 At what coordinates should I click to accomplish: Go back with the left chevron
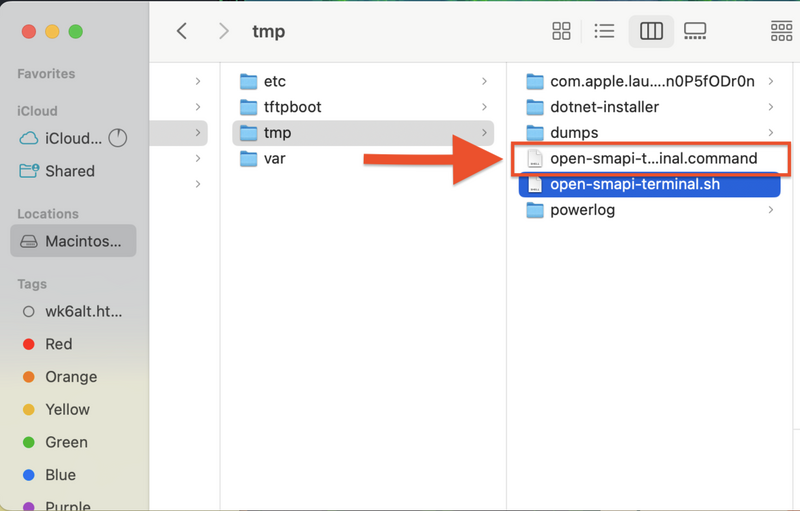tap(182, 31)
